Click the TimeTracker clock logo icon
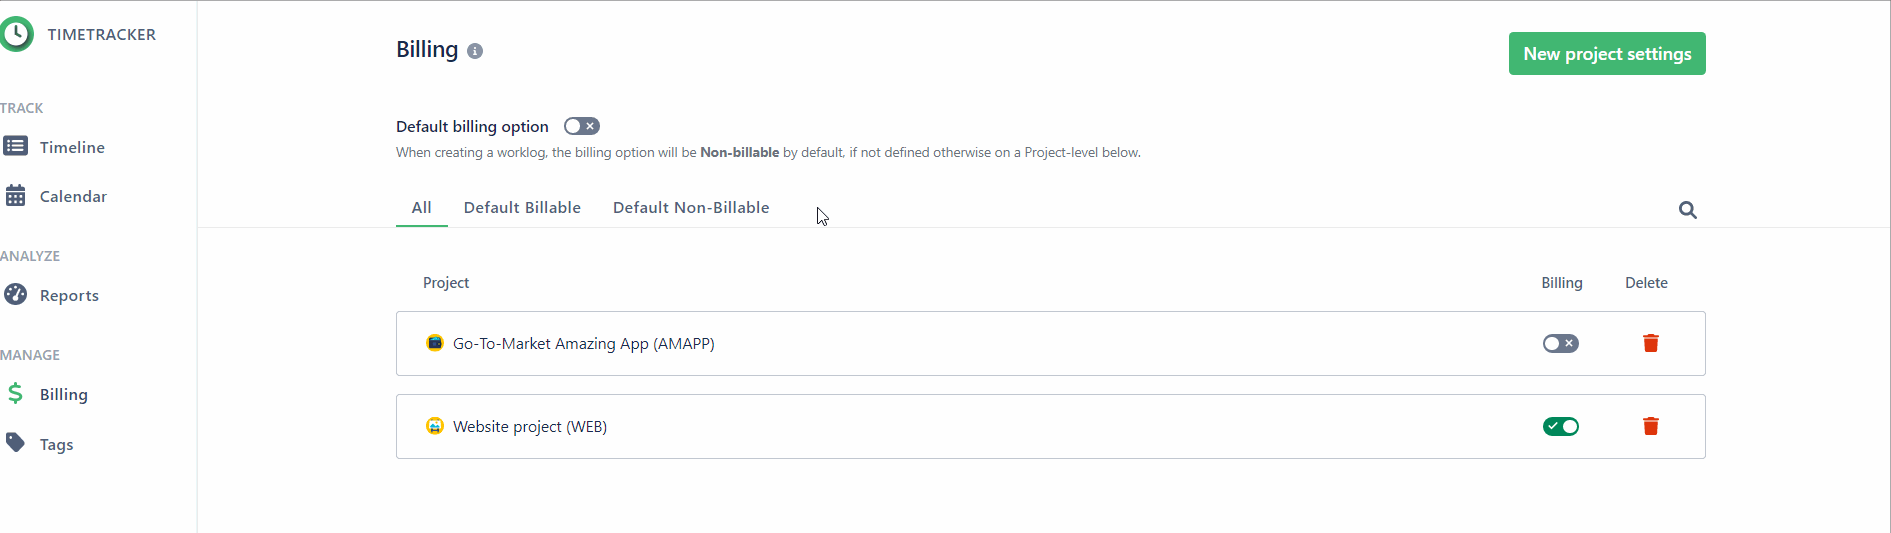Image resolution: width=1891 pixels, height=533 pixels. pyautogui.click(x=16, y=34)
